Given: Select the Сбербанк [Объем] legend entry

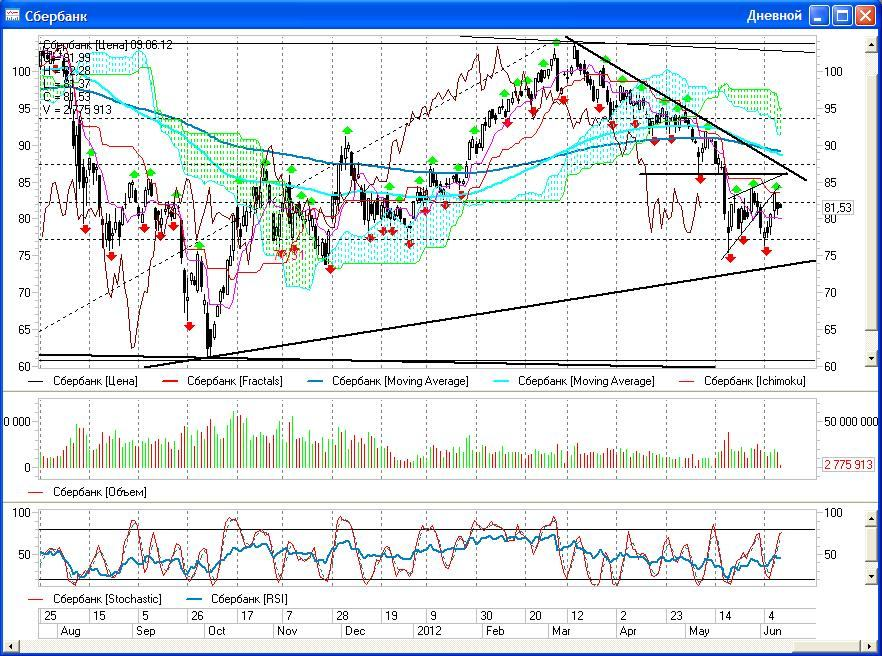Looking at the screenshot, I should coord(100,492).
